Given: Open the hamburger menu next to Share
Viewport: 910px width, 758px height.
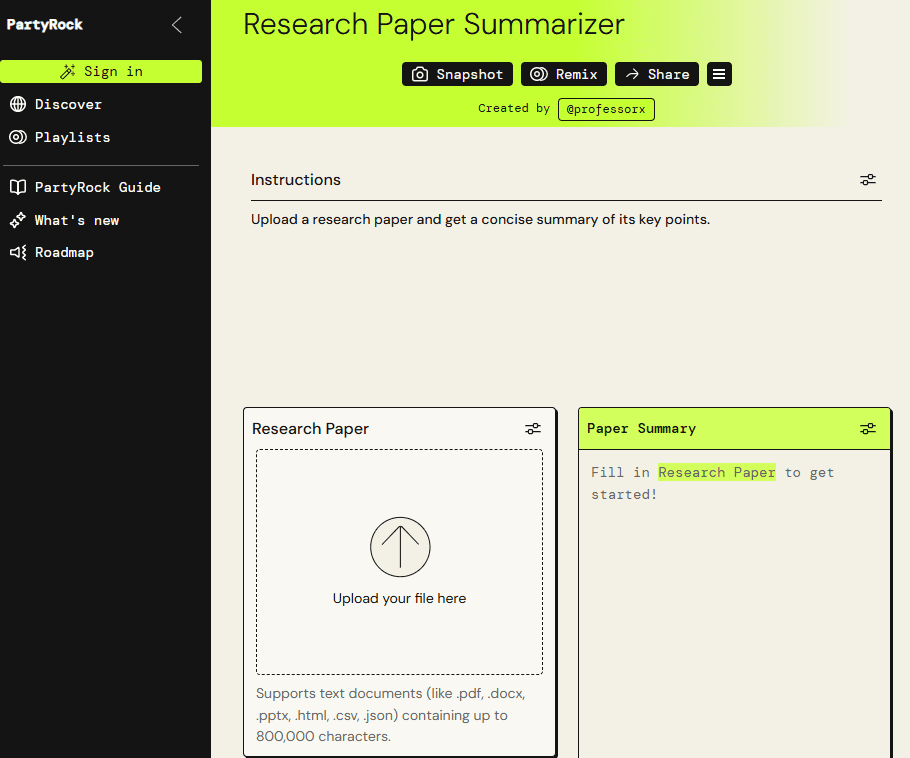Looking at the screenshot, I should (719, 73).
